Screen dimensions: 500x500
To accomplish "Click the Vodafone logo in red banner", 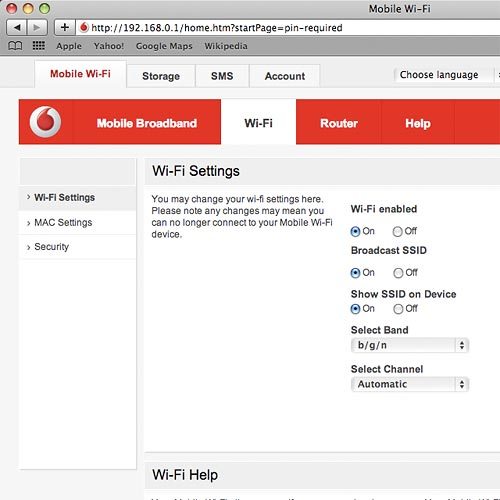I will click(x=45, y=122).
